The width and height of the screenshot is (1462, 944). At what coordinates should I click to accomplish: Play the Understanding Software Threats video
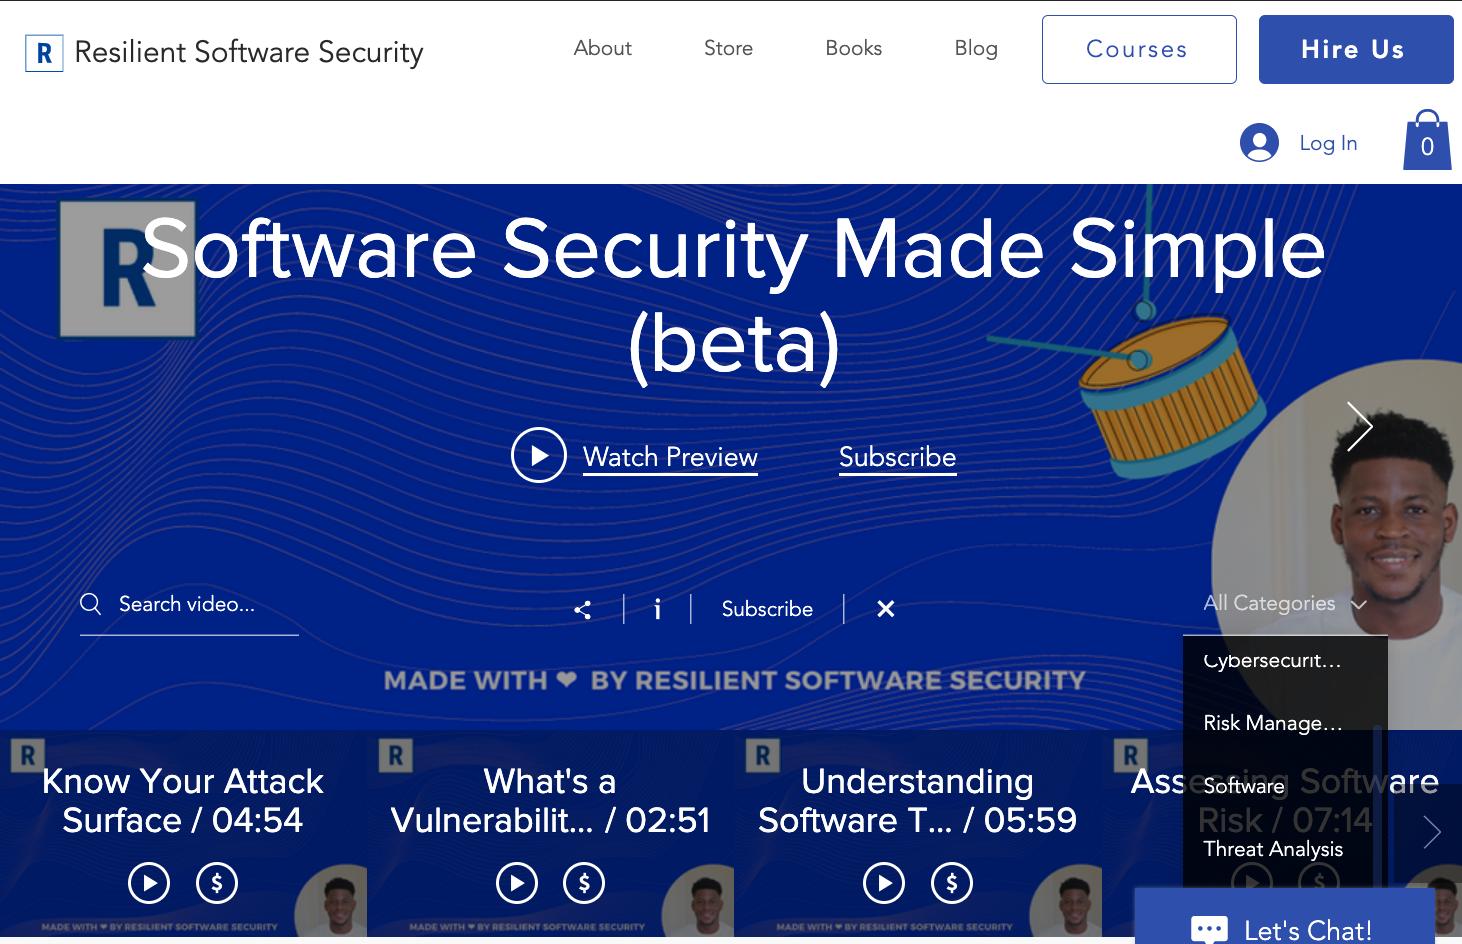point(884,883)
